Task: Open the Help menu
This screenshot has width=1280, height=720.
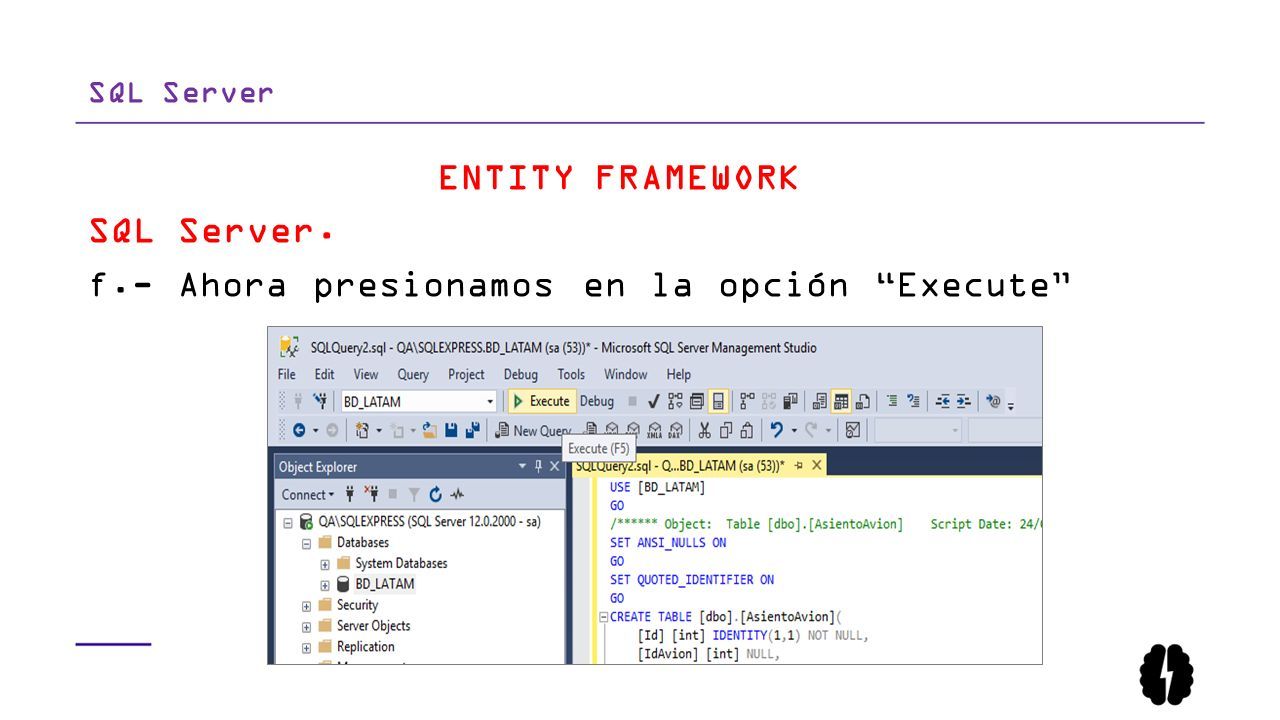Action: [x=679, y=374]
